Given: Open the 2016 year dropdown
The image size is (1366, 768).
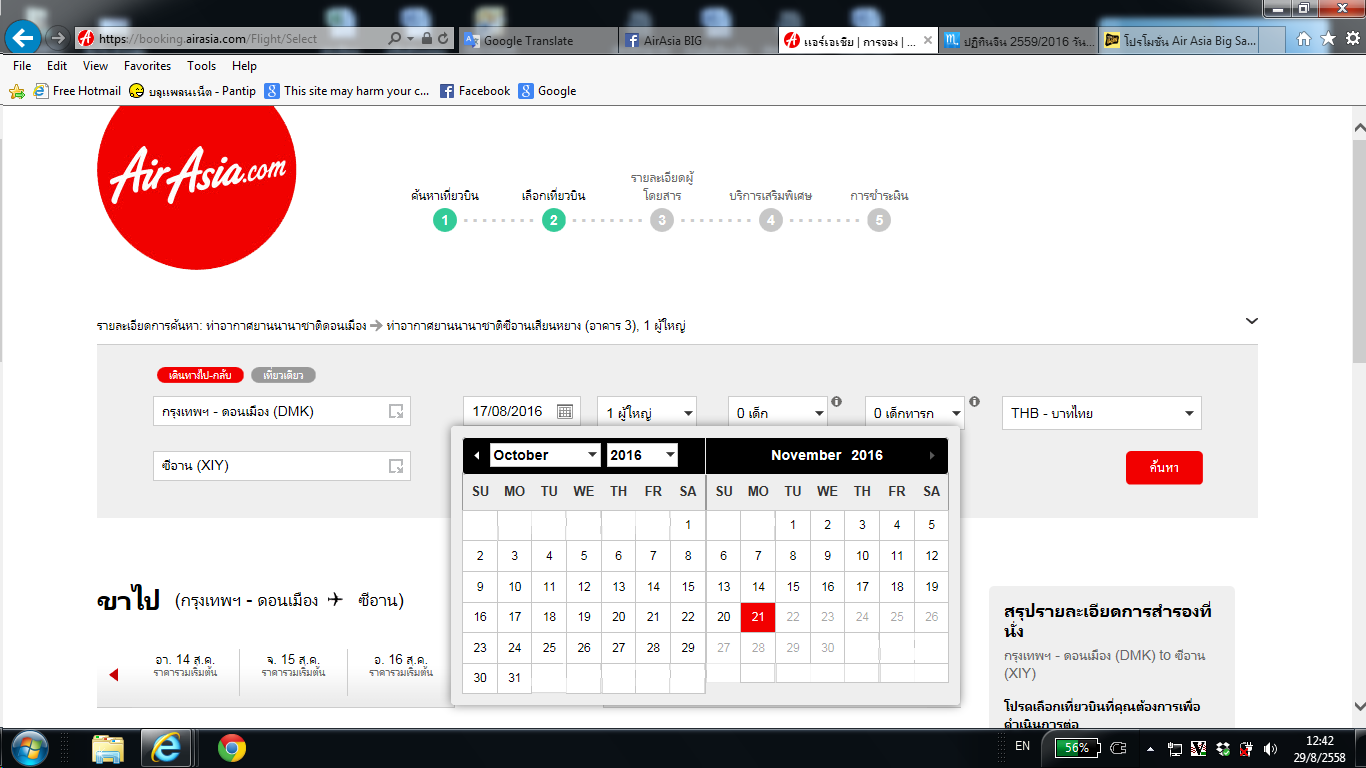Looking at the screenshot, I should tap(642, 455).
